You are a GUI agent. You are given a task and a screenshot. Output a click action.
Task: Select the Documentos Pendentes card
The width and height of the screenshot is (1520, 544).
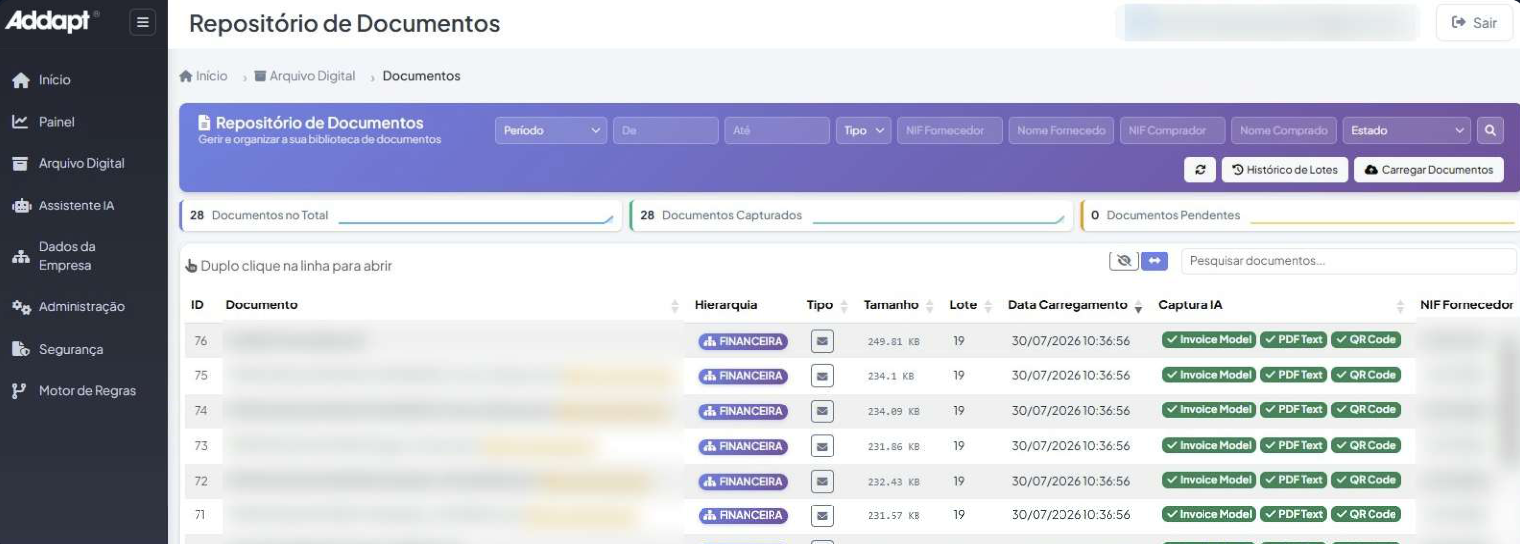1300,215
